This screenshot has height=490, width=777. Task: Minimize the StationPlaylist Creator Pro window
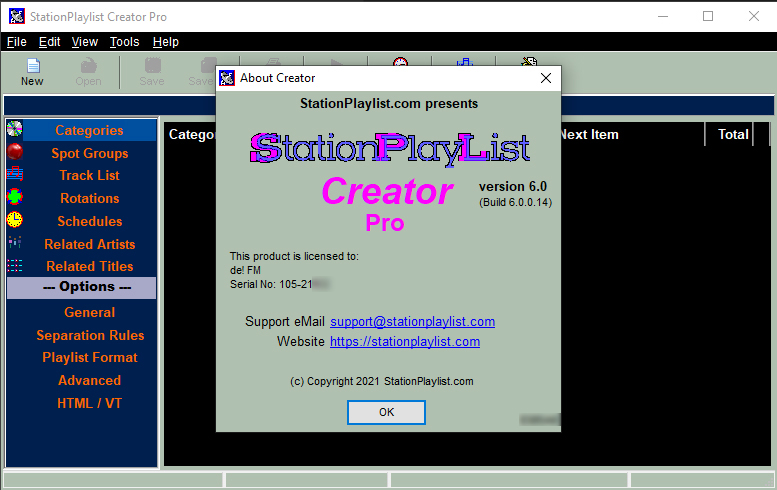pos(663,16)
